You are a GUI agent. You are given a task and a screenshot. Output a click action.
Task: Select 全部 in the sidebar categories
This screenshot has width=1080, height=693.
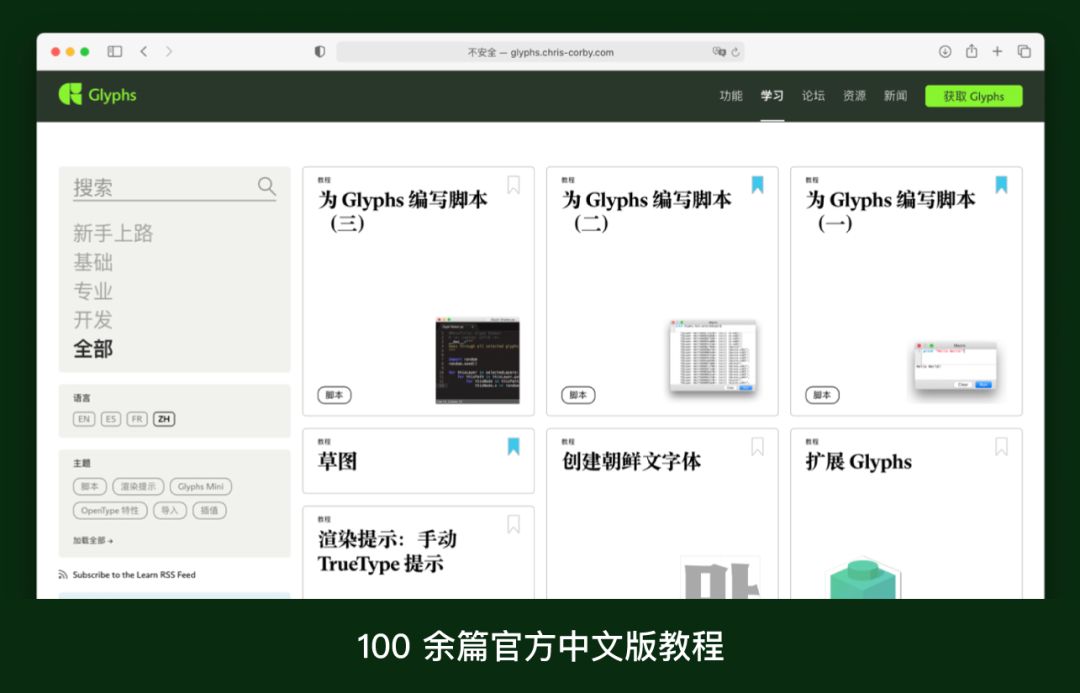(x=95, y=348)
